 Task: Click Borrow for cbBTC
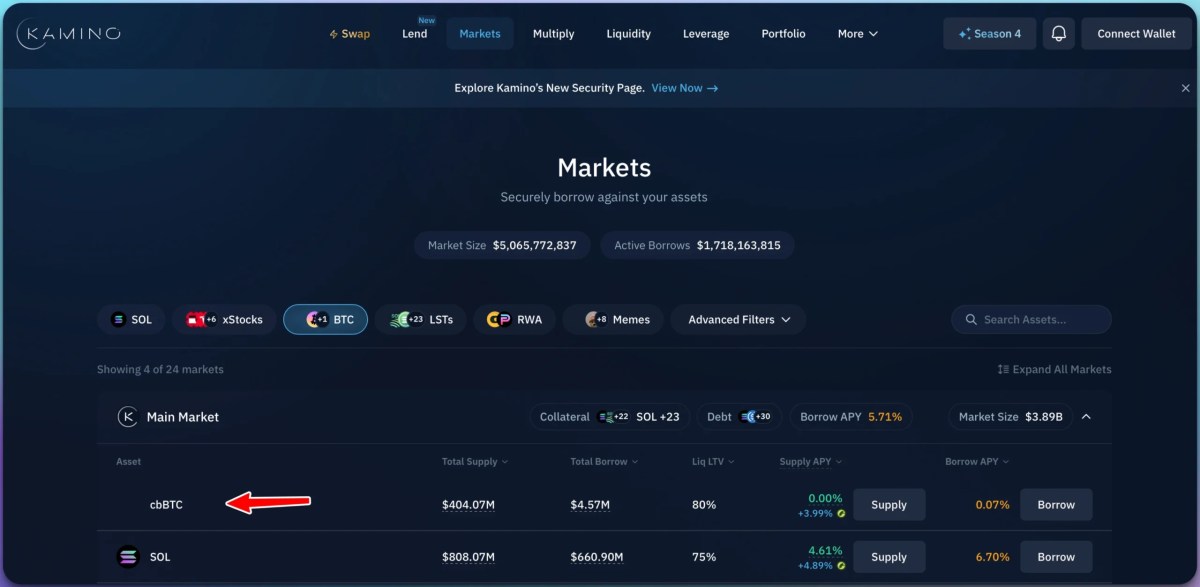[x=1056, y=505]
